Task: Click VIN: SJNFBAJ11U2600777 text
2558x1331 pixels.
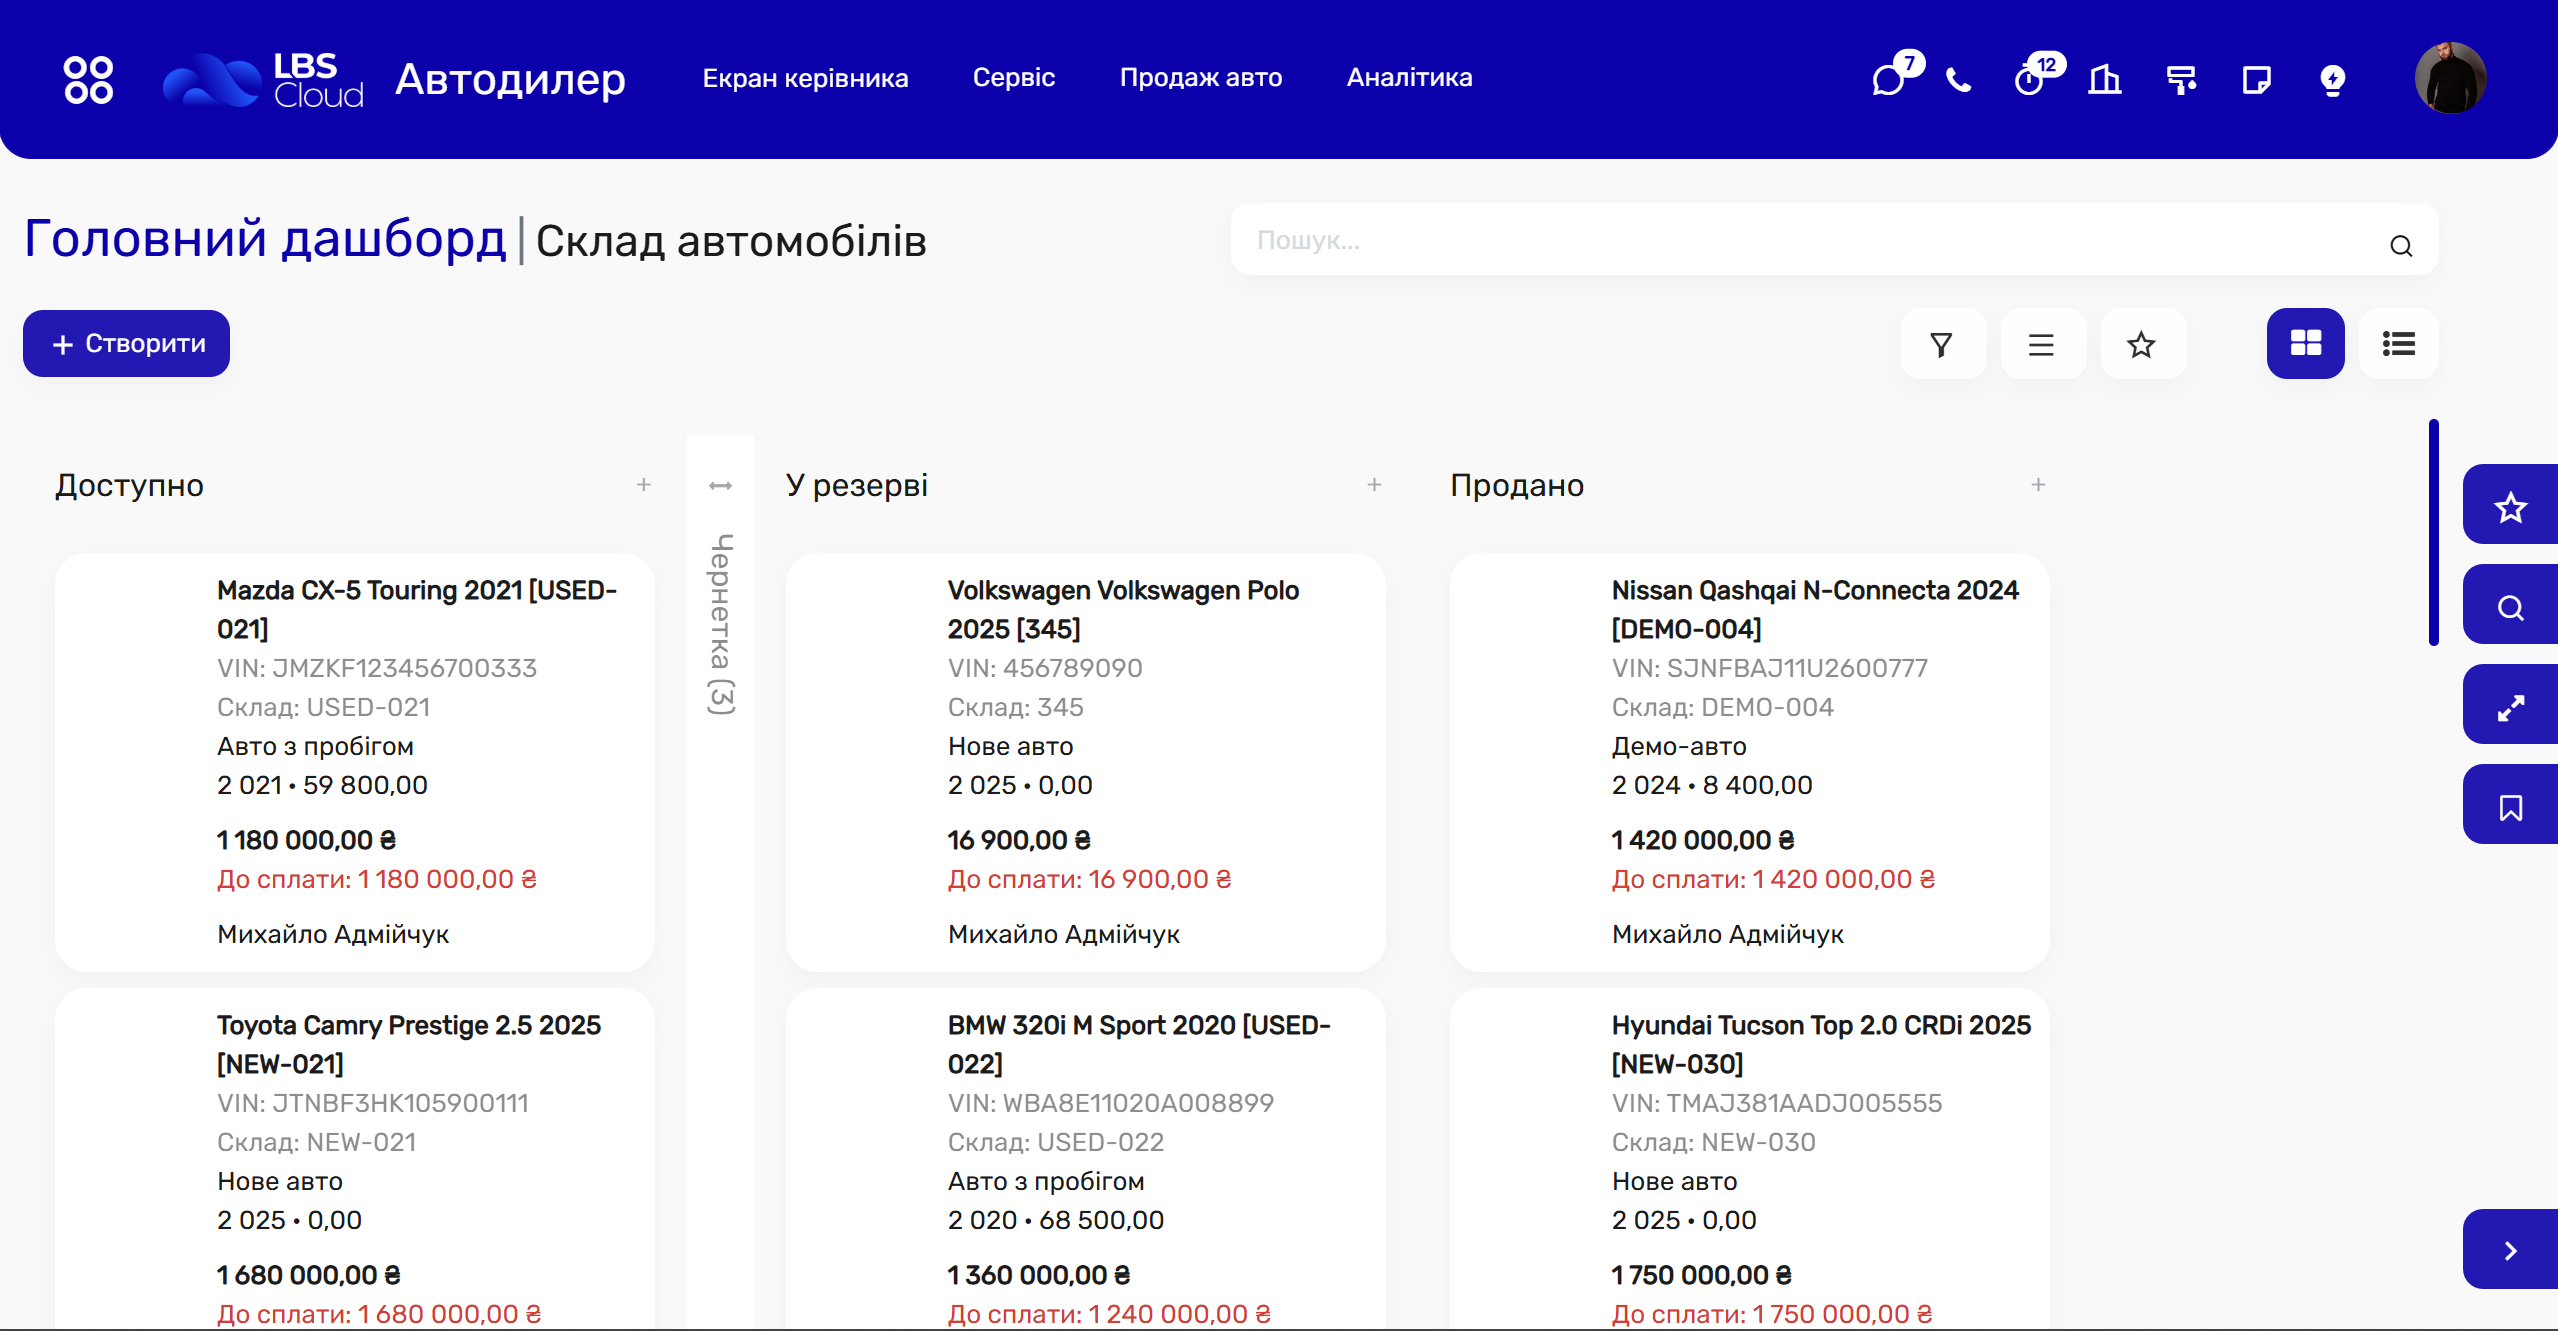Action: [x=1770, y=668]
